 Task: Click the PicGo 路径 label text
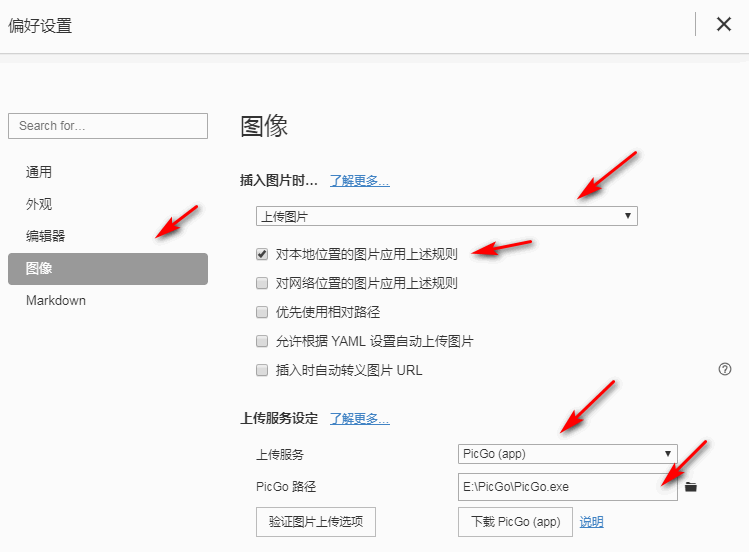tap(286, 487)
